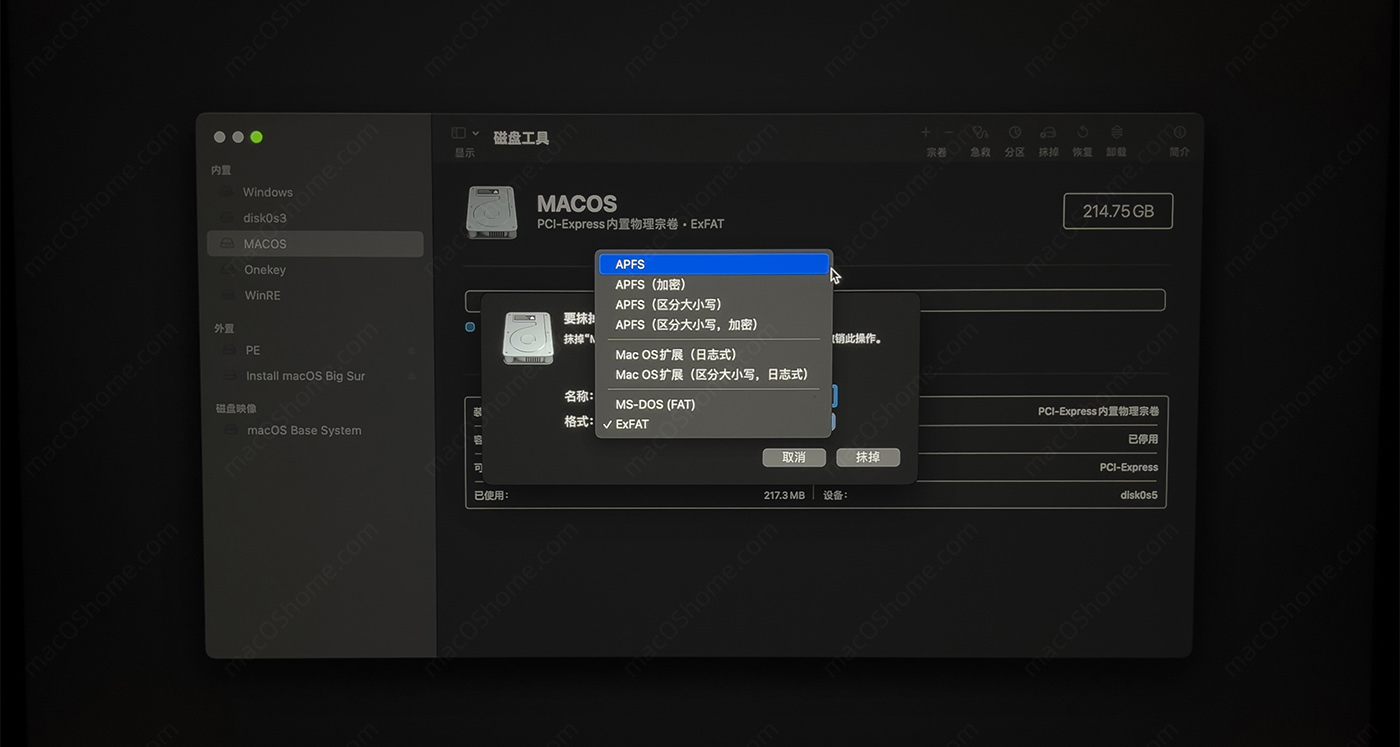
Task: Click the 217.3 MB used value
Action: (784, 495)
